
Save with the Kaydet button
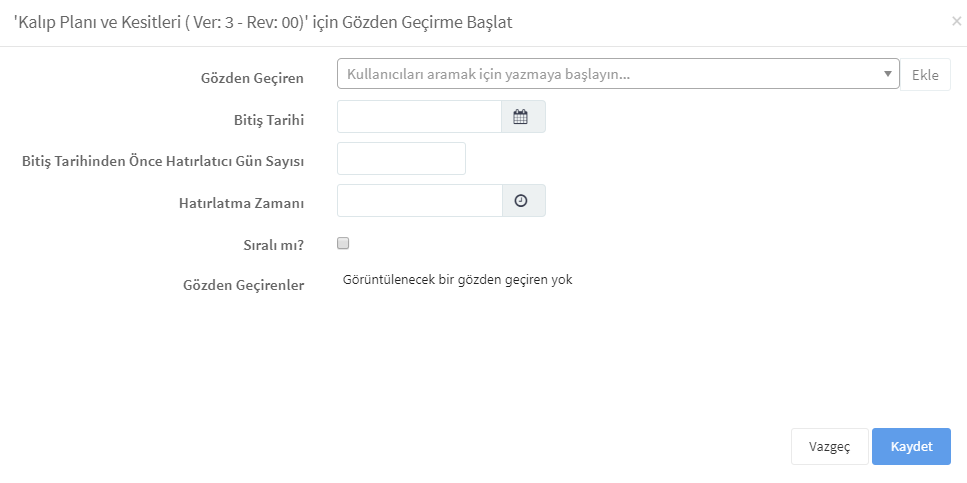pyautogui.click(x=911, y=447)
